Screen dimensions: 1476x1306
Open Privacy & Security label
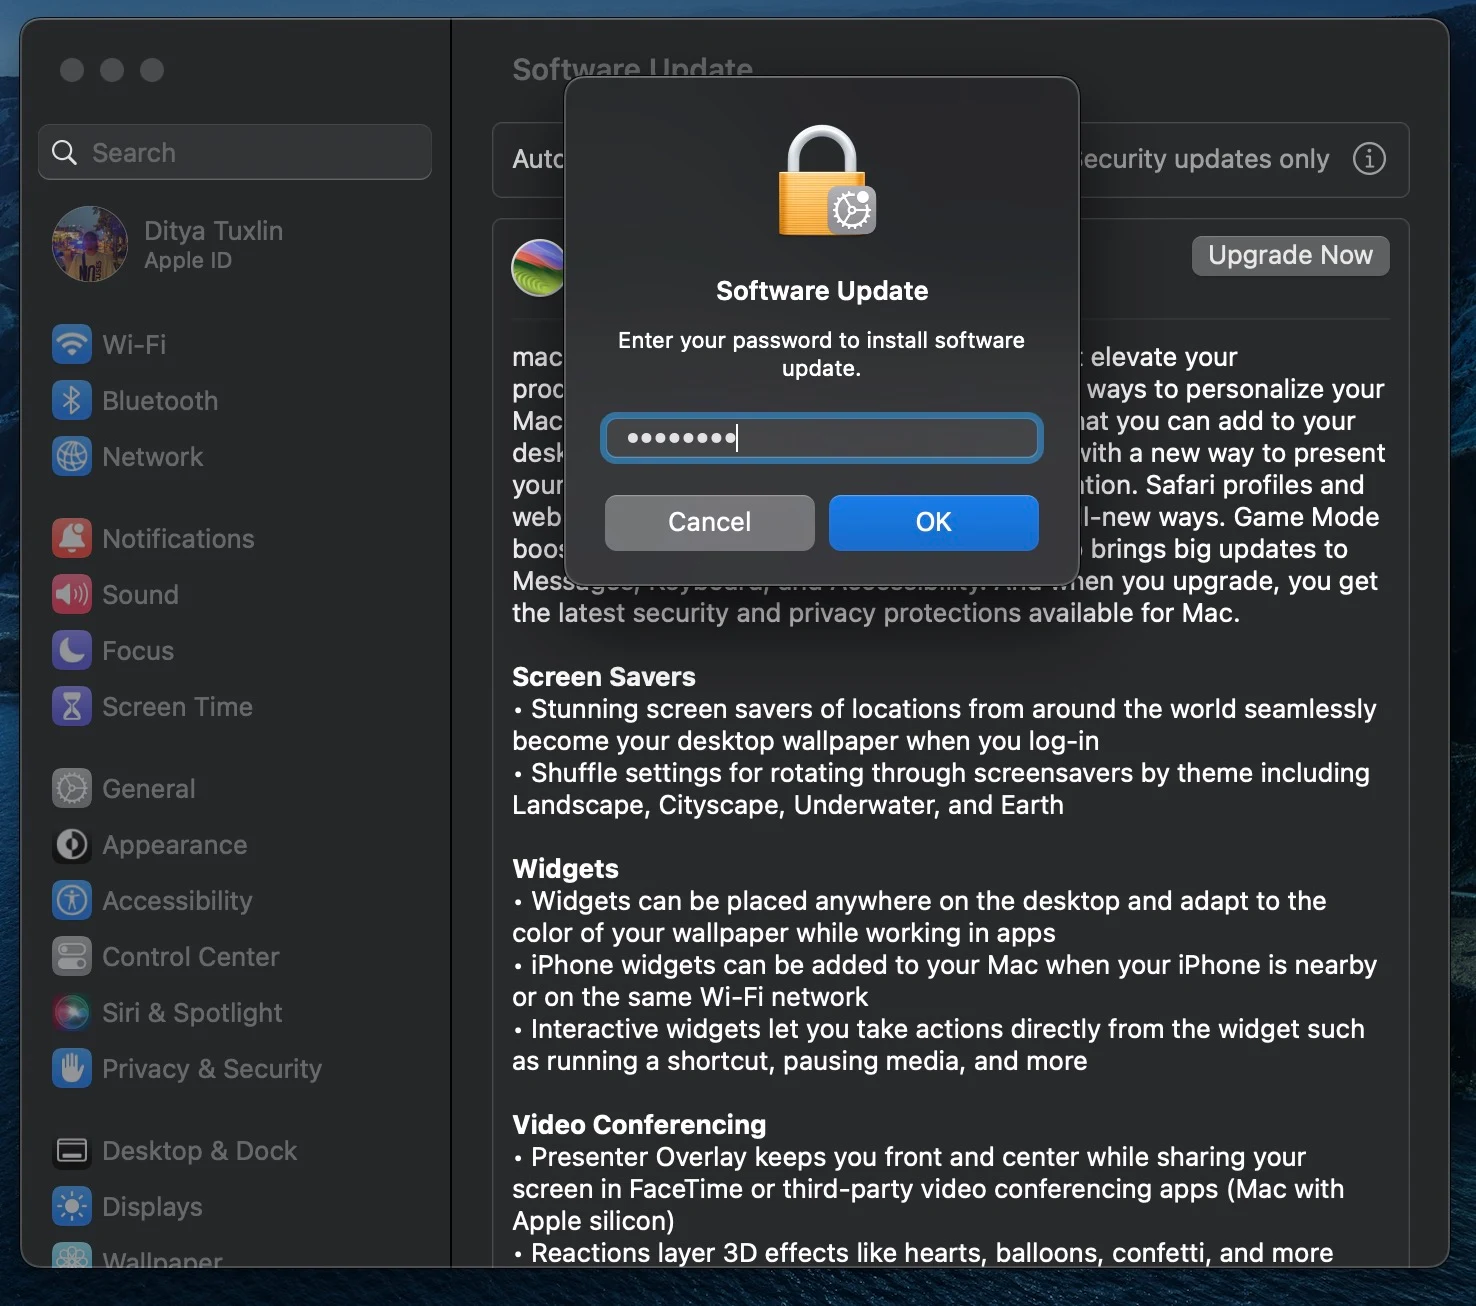tap(212, 1069)
